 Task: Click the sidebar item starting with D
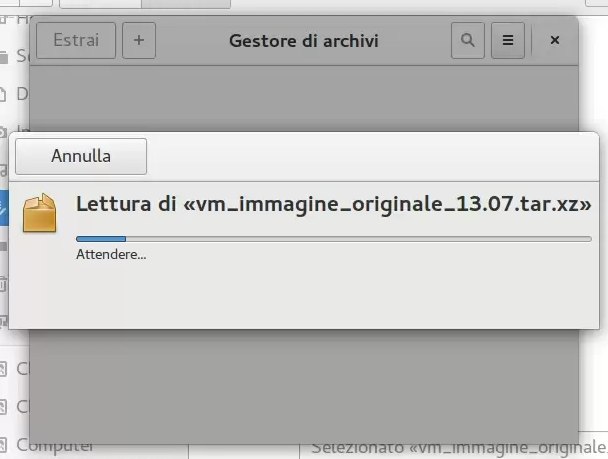click(19, 93)
